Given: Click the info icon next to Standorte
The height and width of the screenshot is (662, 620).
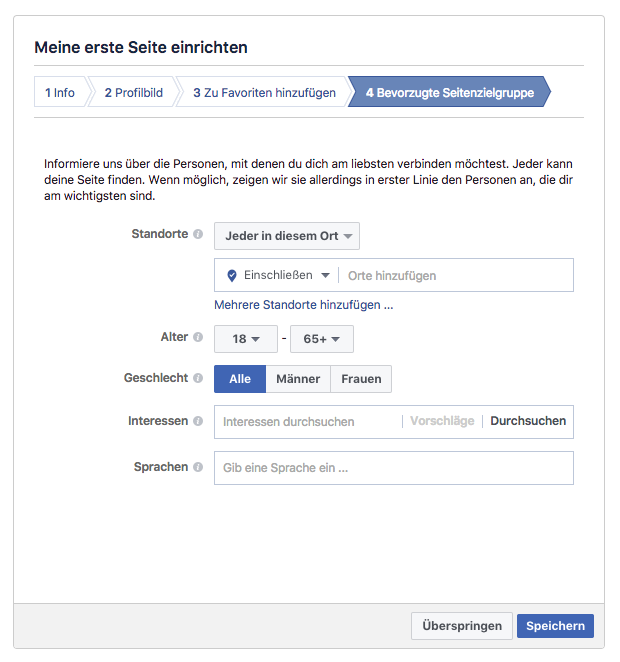Looking at the screenshot, I should pyautogui.click(x=198, y=234).
